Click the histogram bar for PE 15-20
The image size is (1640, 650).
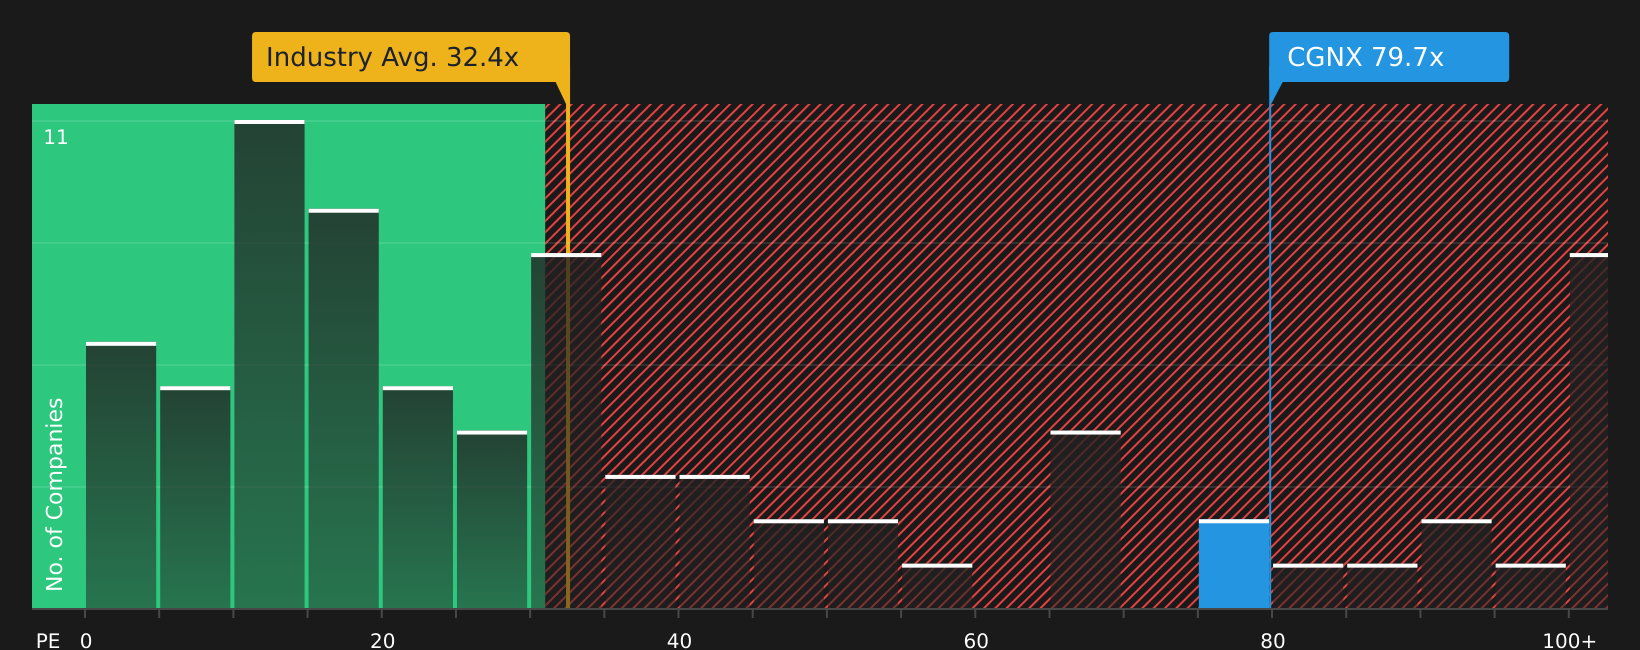pyautogui.click(x=343, y=409)
